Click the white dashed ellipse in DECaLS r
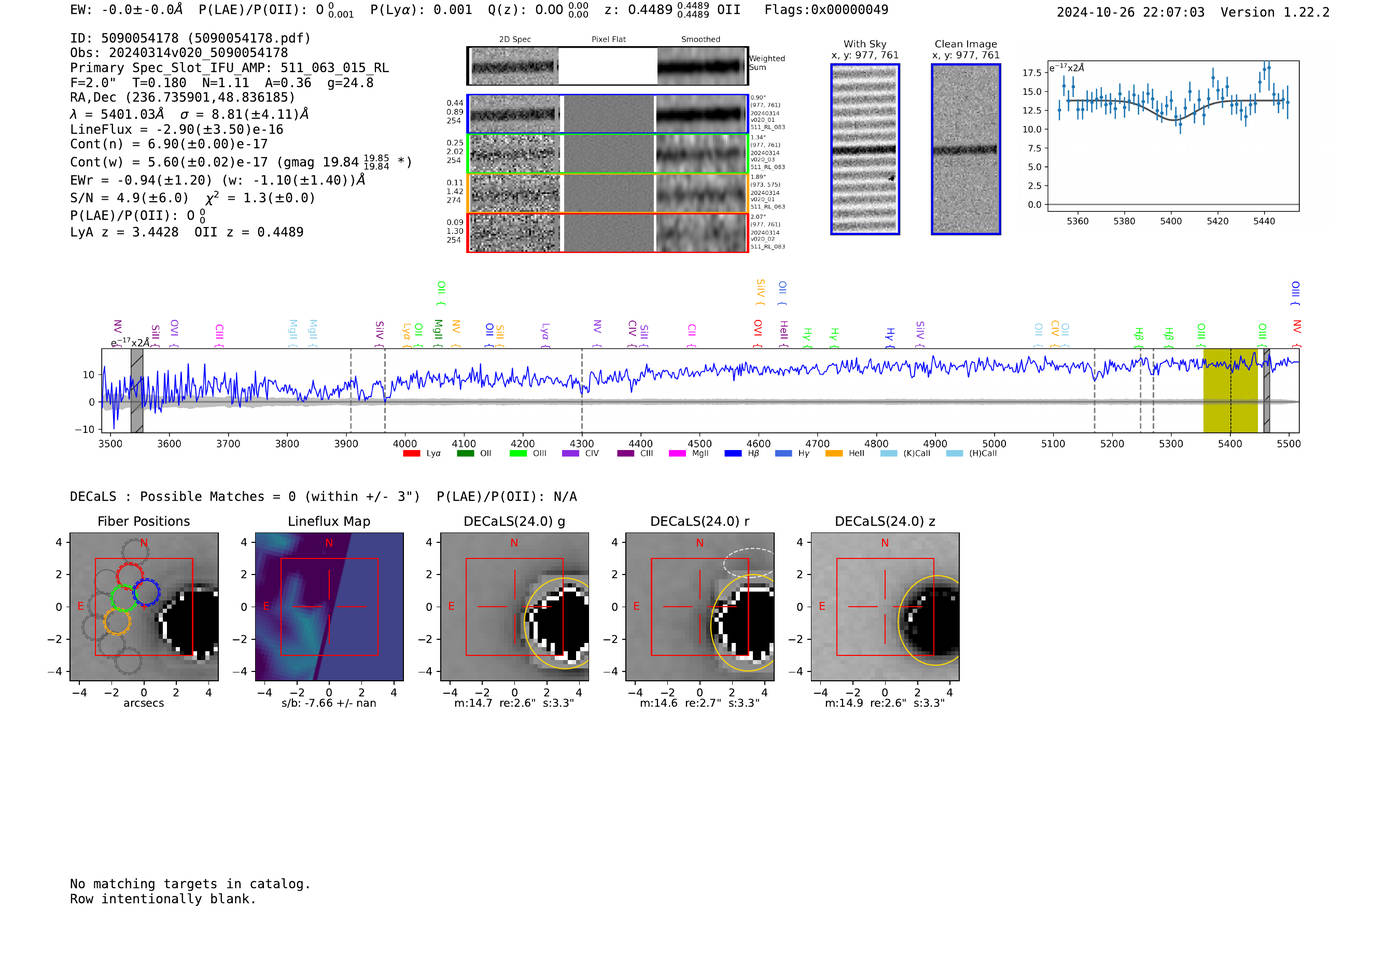The image size is (1400, 953). (x=749, y=561)
